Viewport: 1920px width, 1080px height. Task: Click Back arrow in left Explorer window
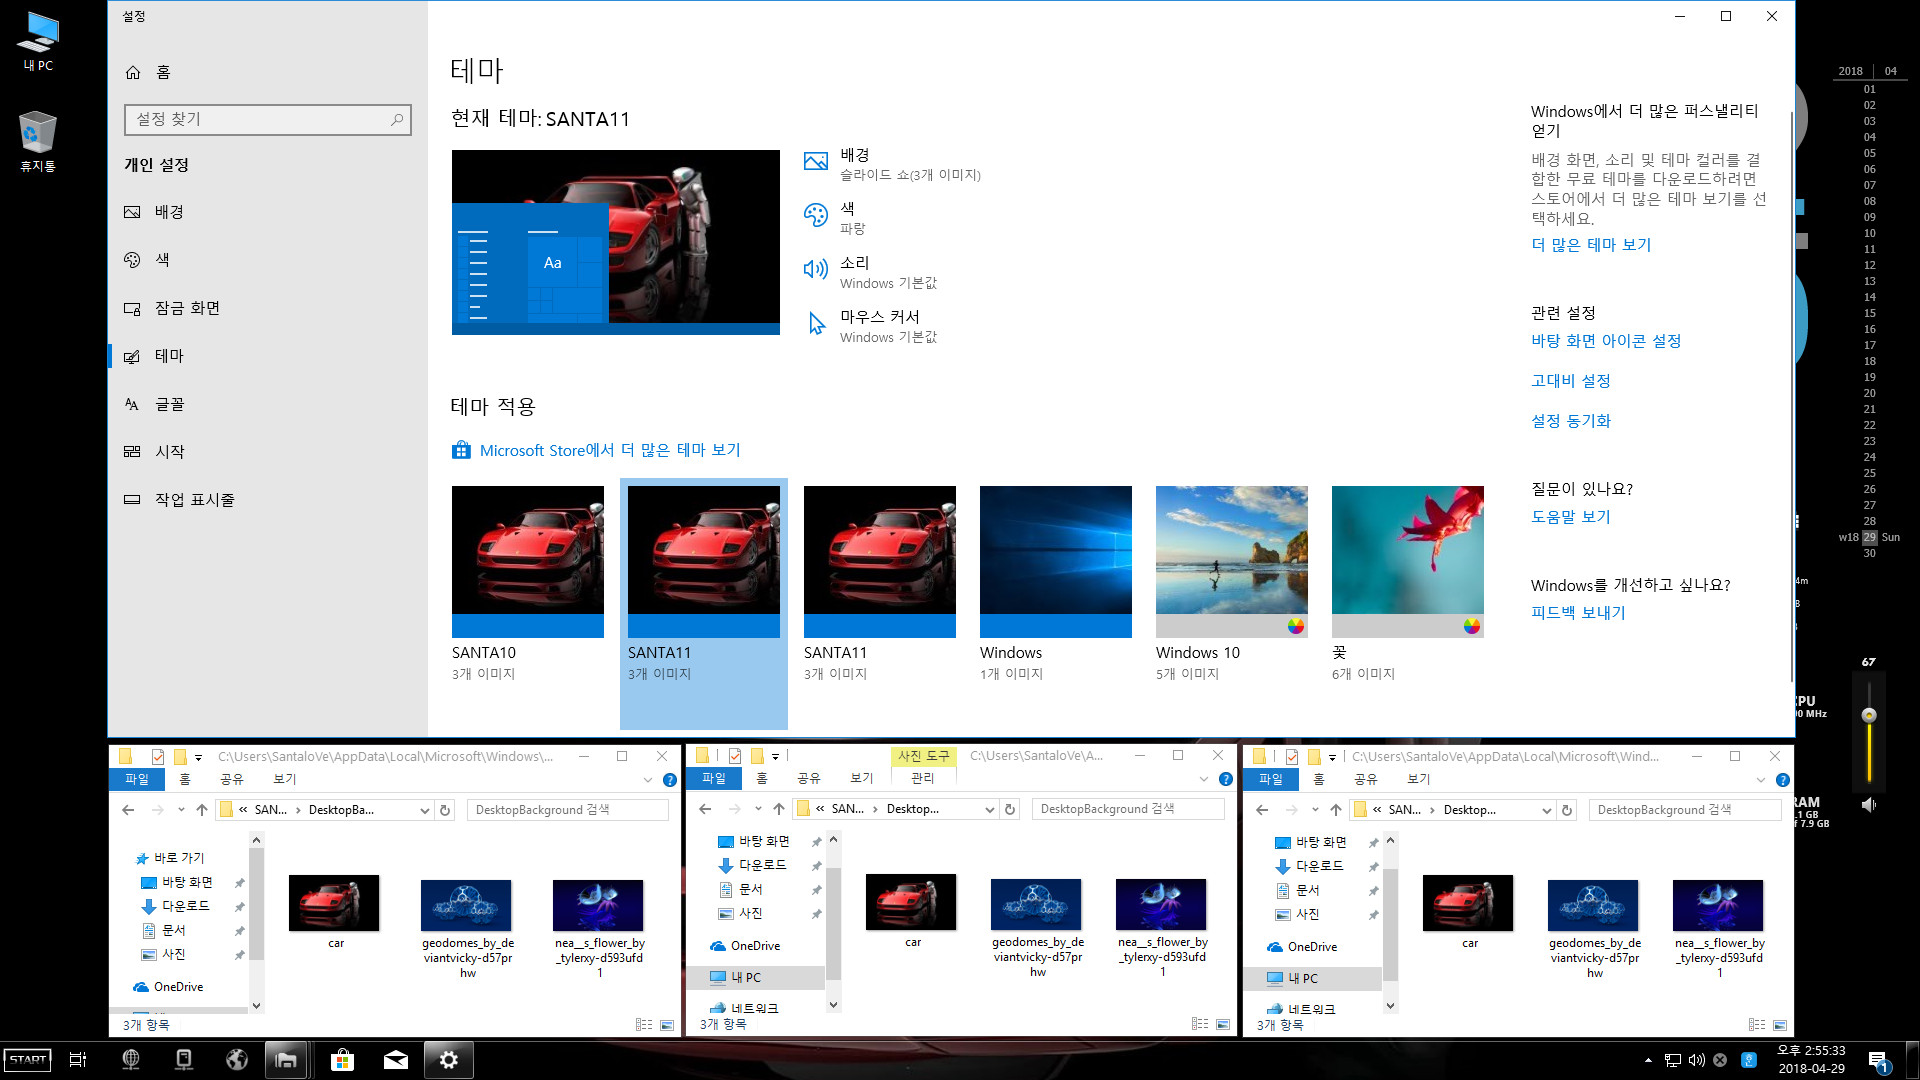coord(128,810)
